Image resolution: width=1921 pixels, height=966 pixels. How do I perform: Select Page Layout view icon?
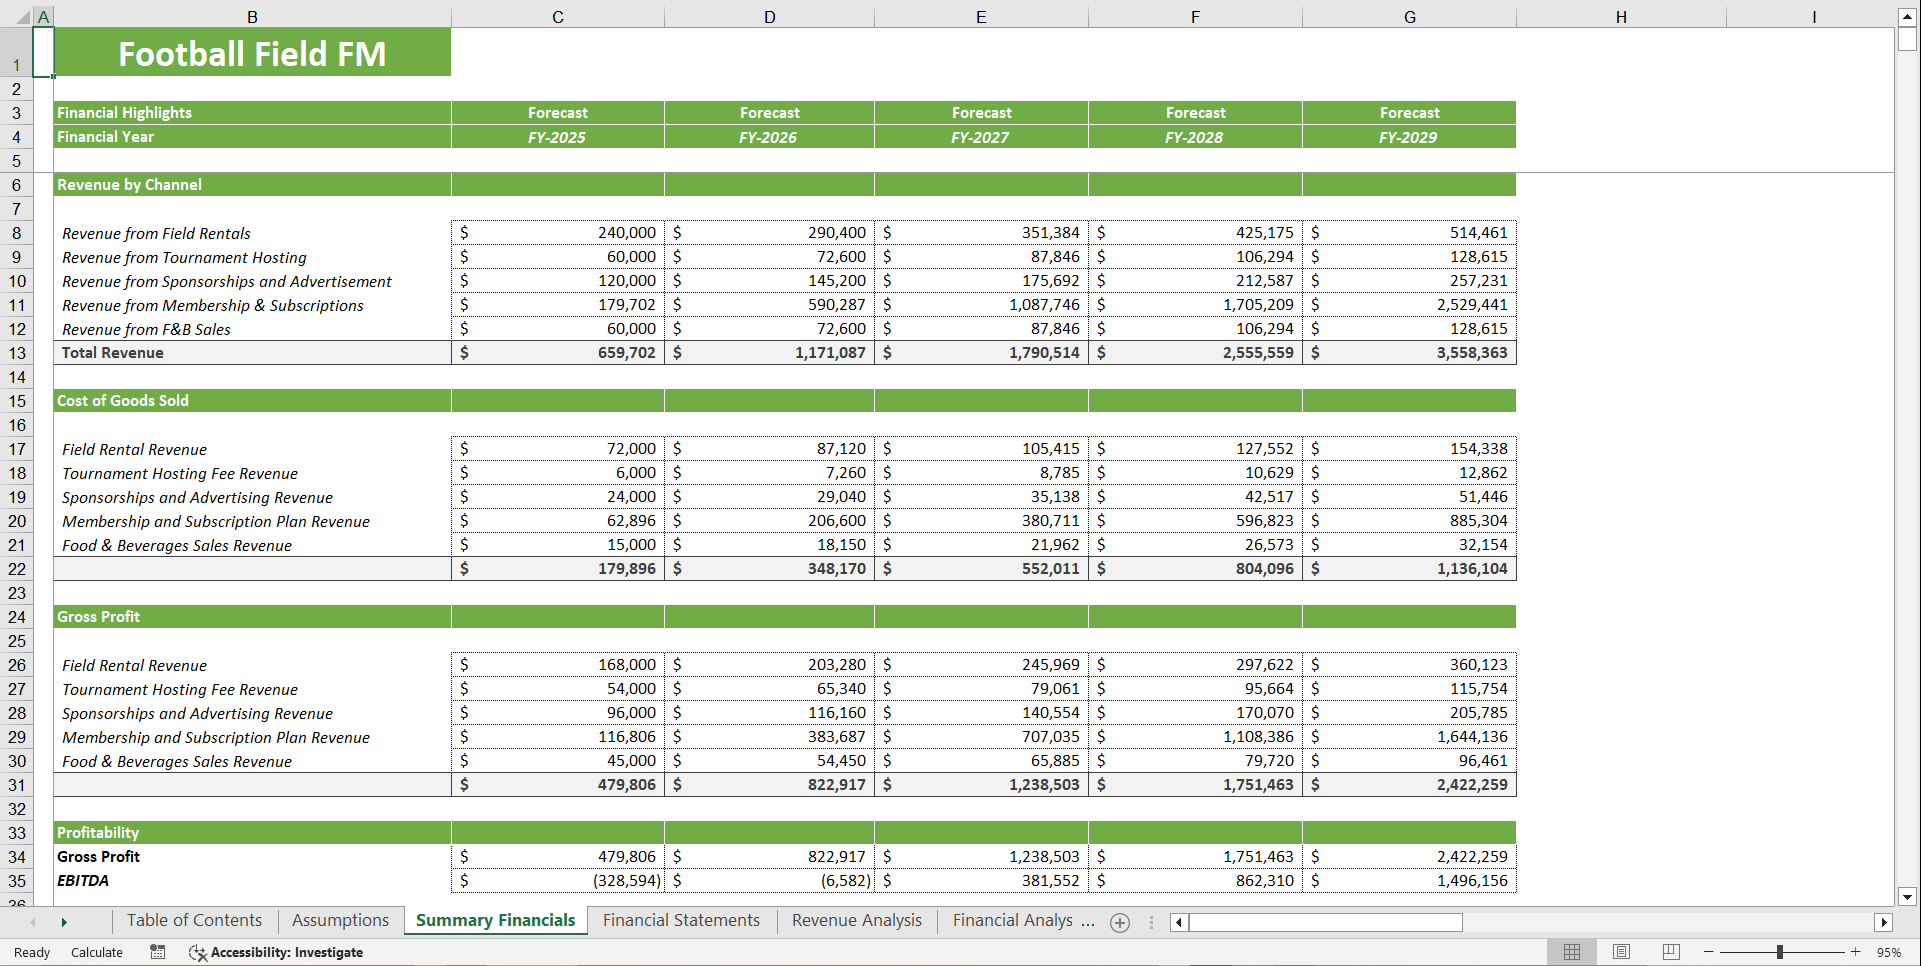point(1621,952)
